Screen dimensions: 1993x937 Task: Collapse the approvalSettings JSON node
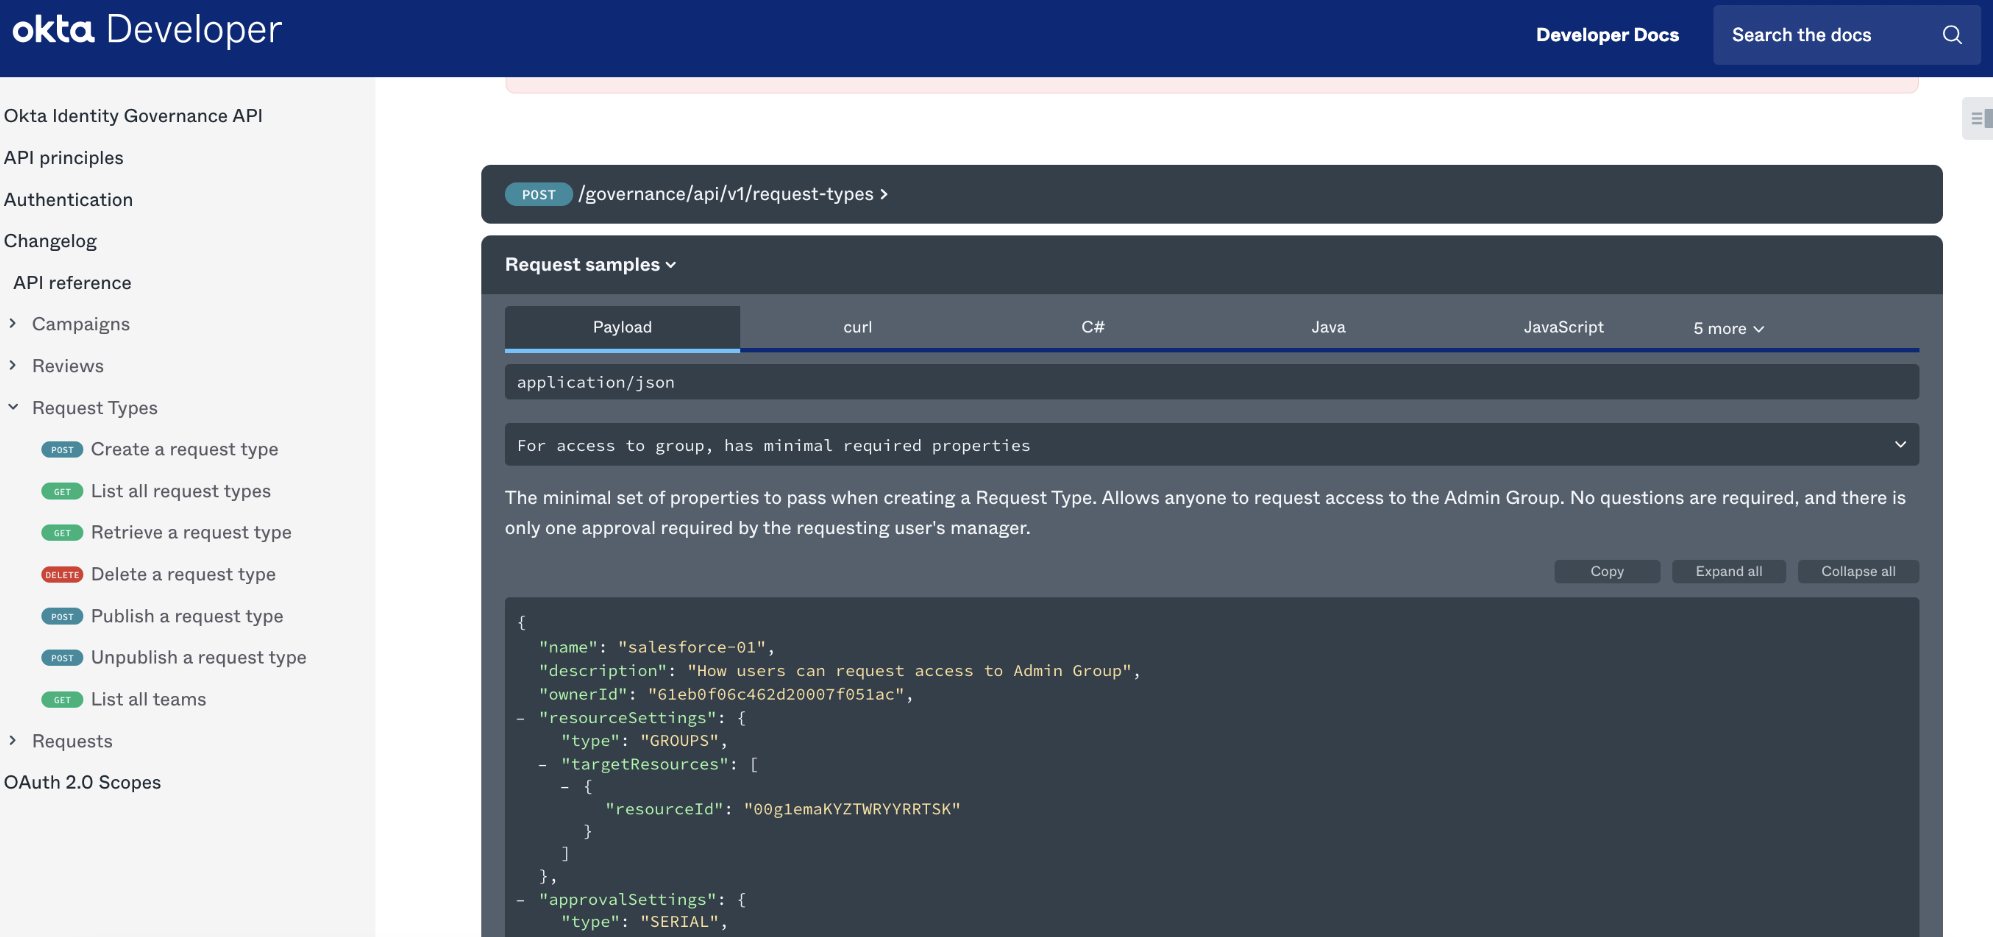click(521, 900)
